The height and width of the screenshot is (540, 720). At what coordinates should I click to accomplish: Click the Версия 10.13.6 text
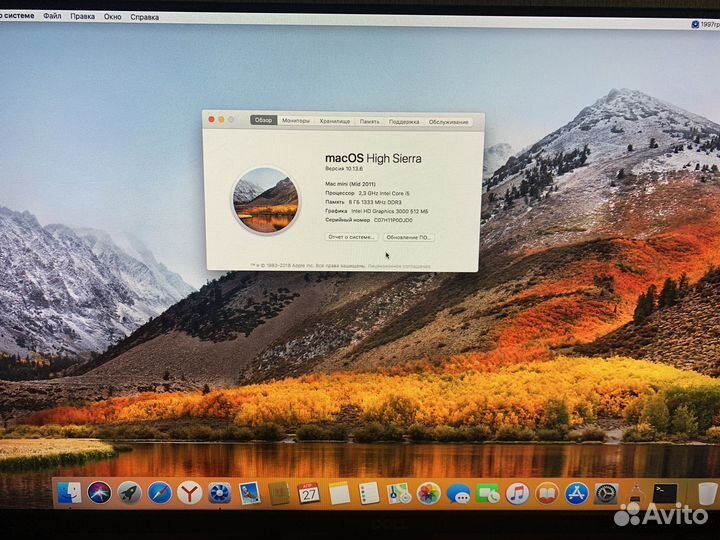point(344,169)
